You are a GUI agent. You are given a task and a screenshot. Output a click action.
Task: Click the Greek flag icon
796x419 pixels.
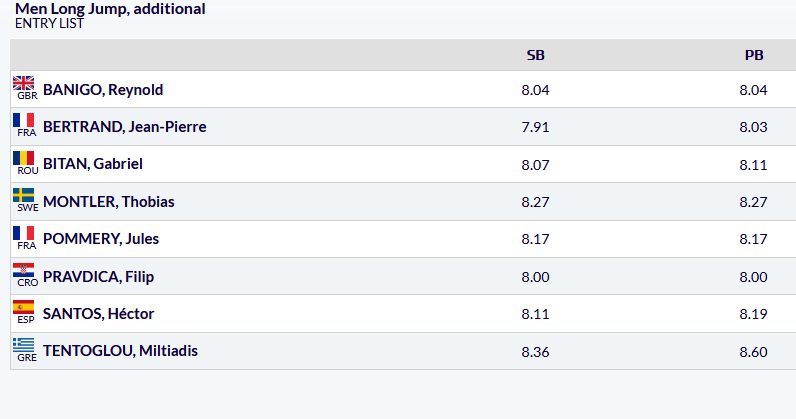[24, 345]
